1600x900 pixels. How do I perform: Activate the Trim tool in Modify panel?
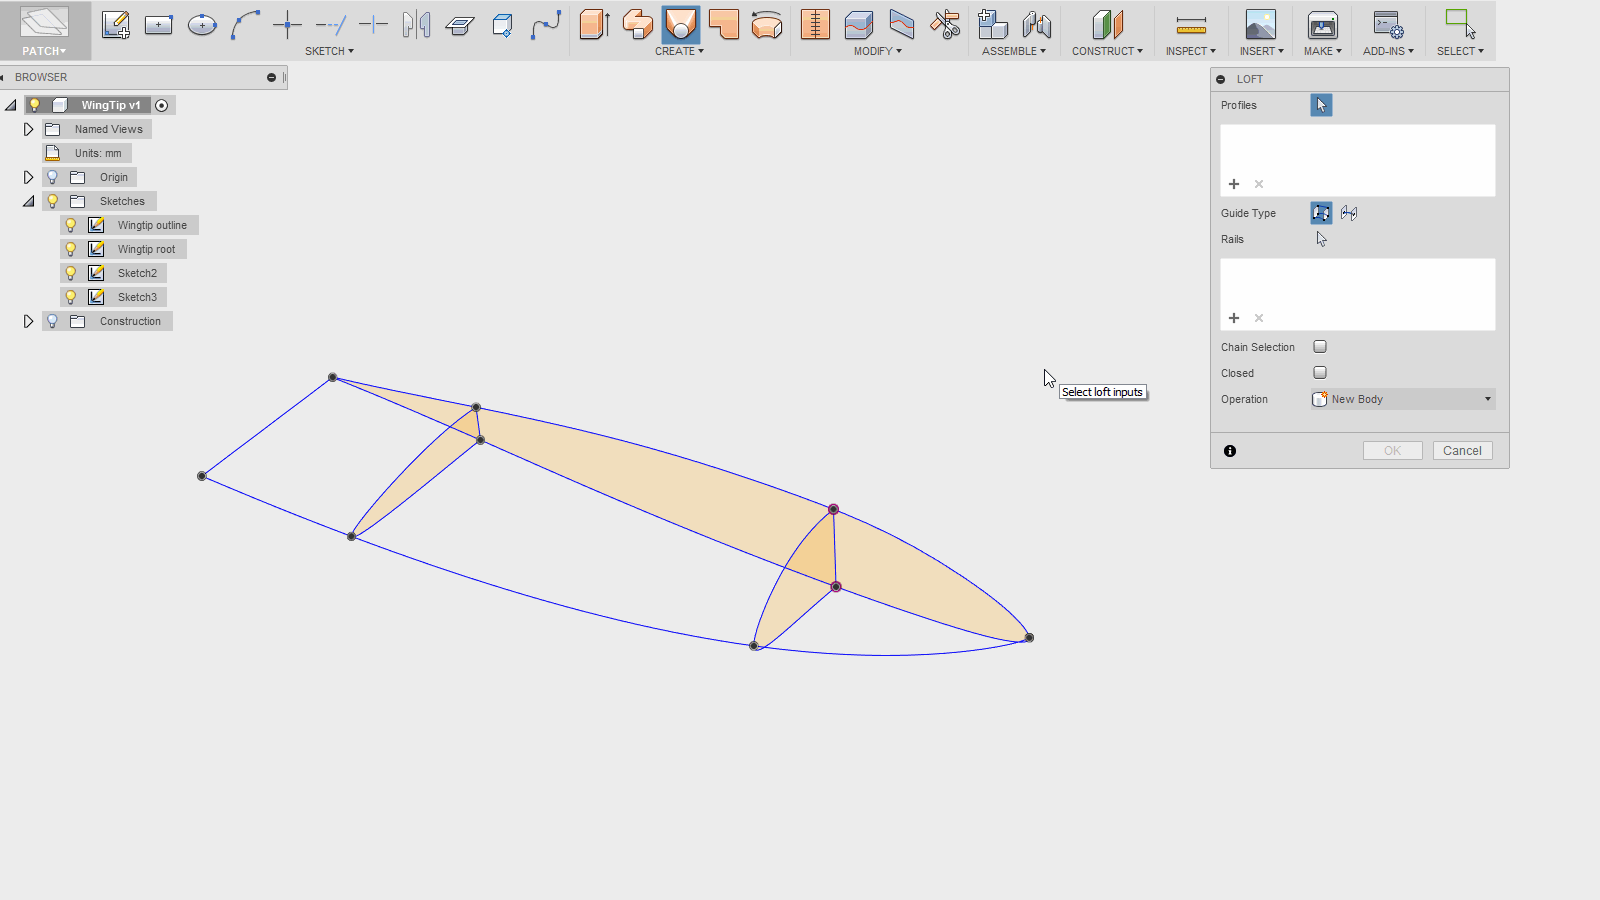(943, 24)
